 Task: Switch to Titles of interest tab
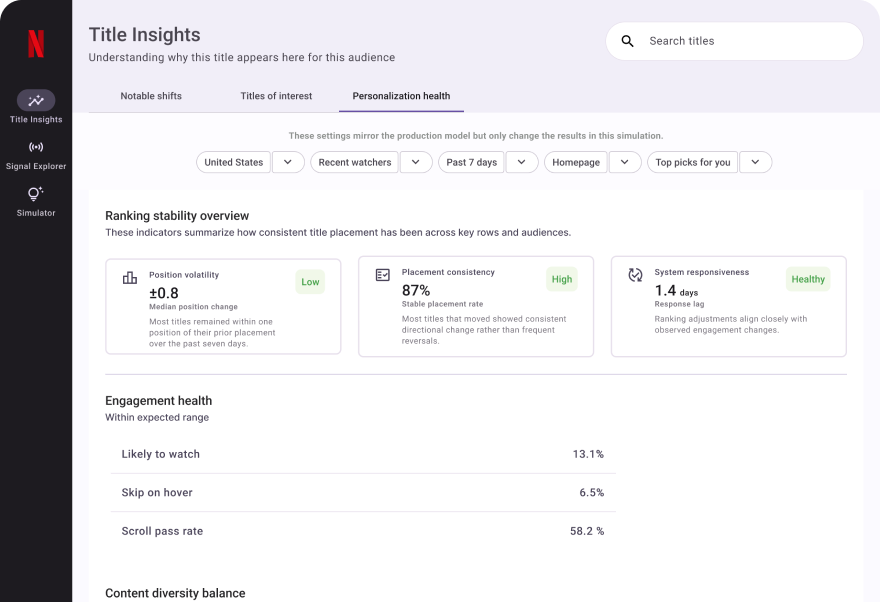[276, 96]
